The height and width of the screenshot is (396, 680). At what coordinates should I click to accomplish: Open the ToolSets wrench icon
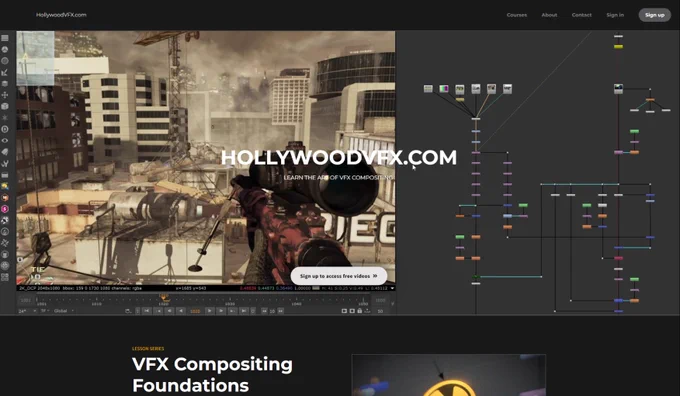5,164
